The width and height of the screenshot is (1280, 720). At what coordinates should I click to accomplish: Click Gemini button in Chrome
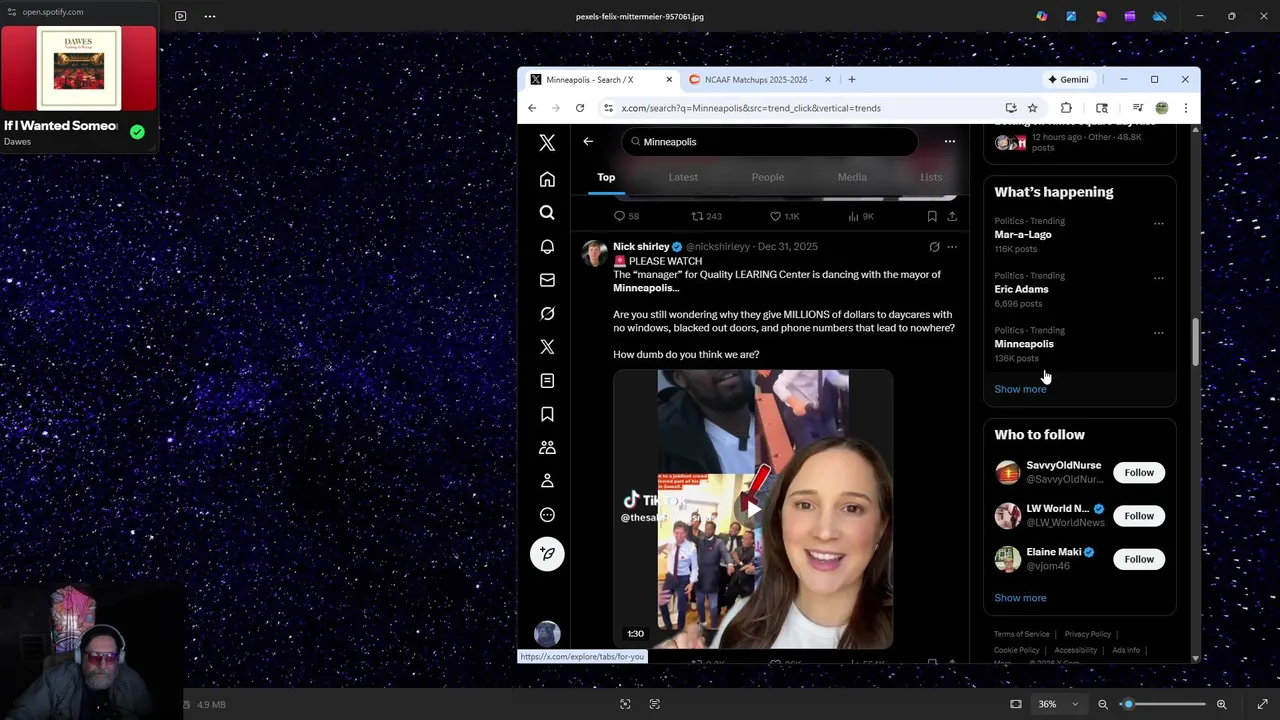(1068, 80)
